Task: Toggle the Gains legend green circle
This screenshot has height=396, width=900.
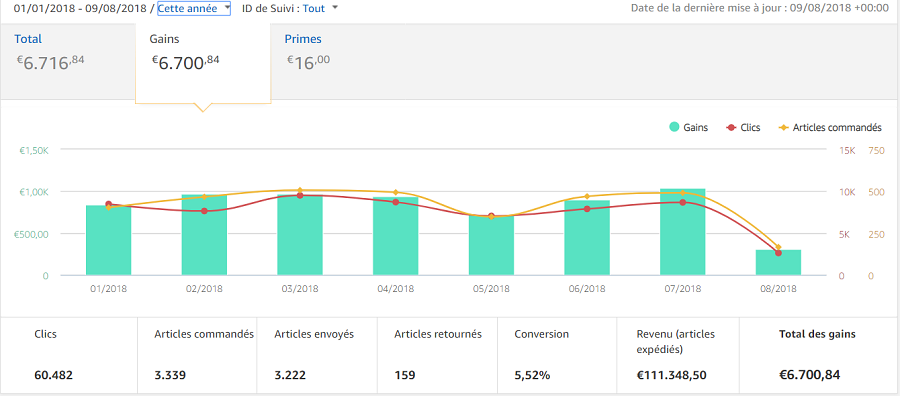Action: coord(674,127)
